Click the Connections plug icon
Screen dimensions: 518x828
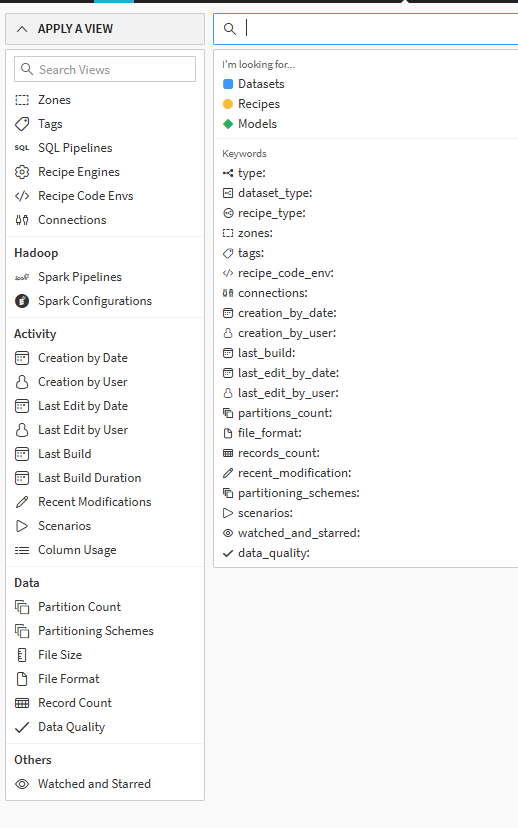coord(22,220)
